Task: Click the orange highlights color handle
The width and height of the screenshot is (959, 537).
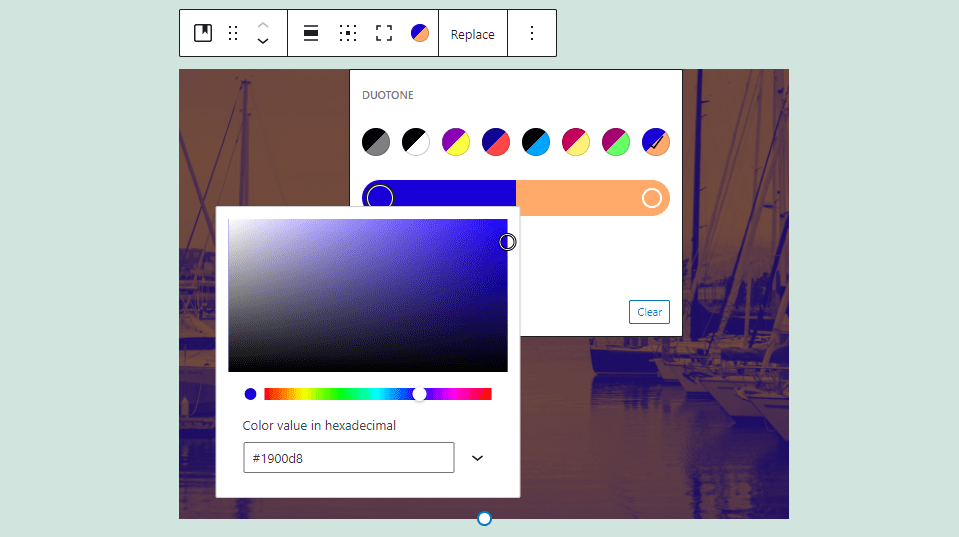Action: (x=652, y=198)
